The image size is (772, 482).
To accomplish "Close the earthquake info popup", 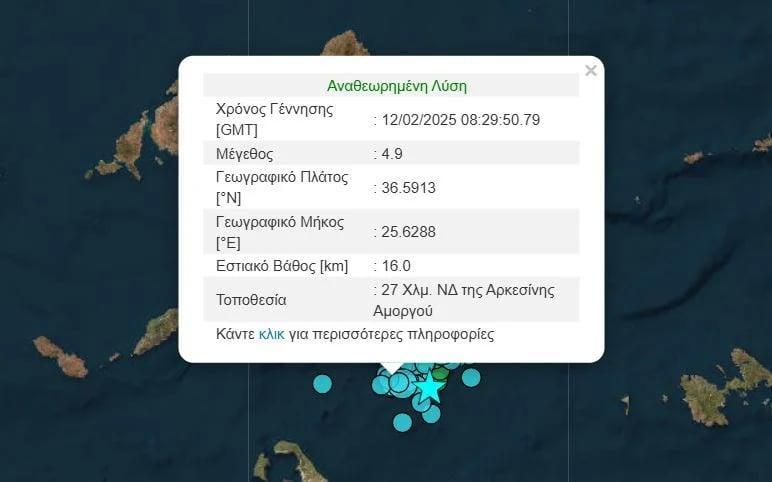I will [x=590, y=71].
